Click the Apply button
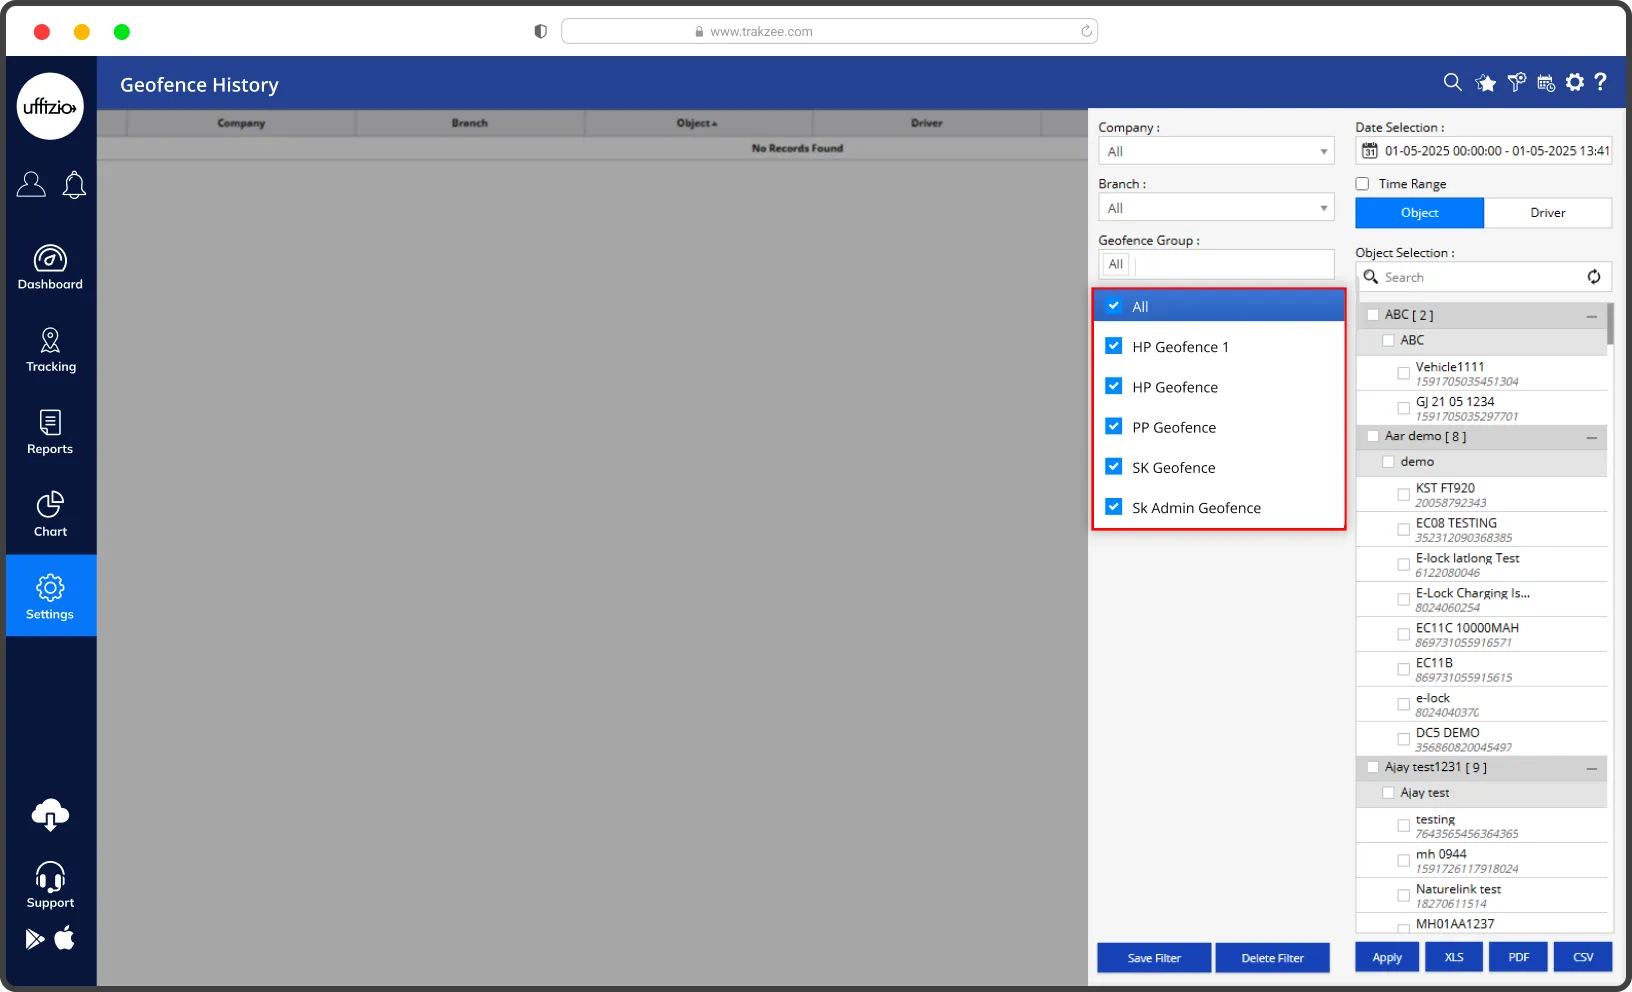1632x992 pixels. pos(1386,957)
